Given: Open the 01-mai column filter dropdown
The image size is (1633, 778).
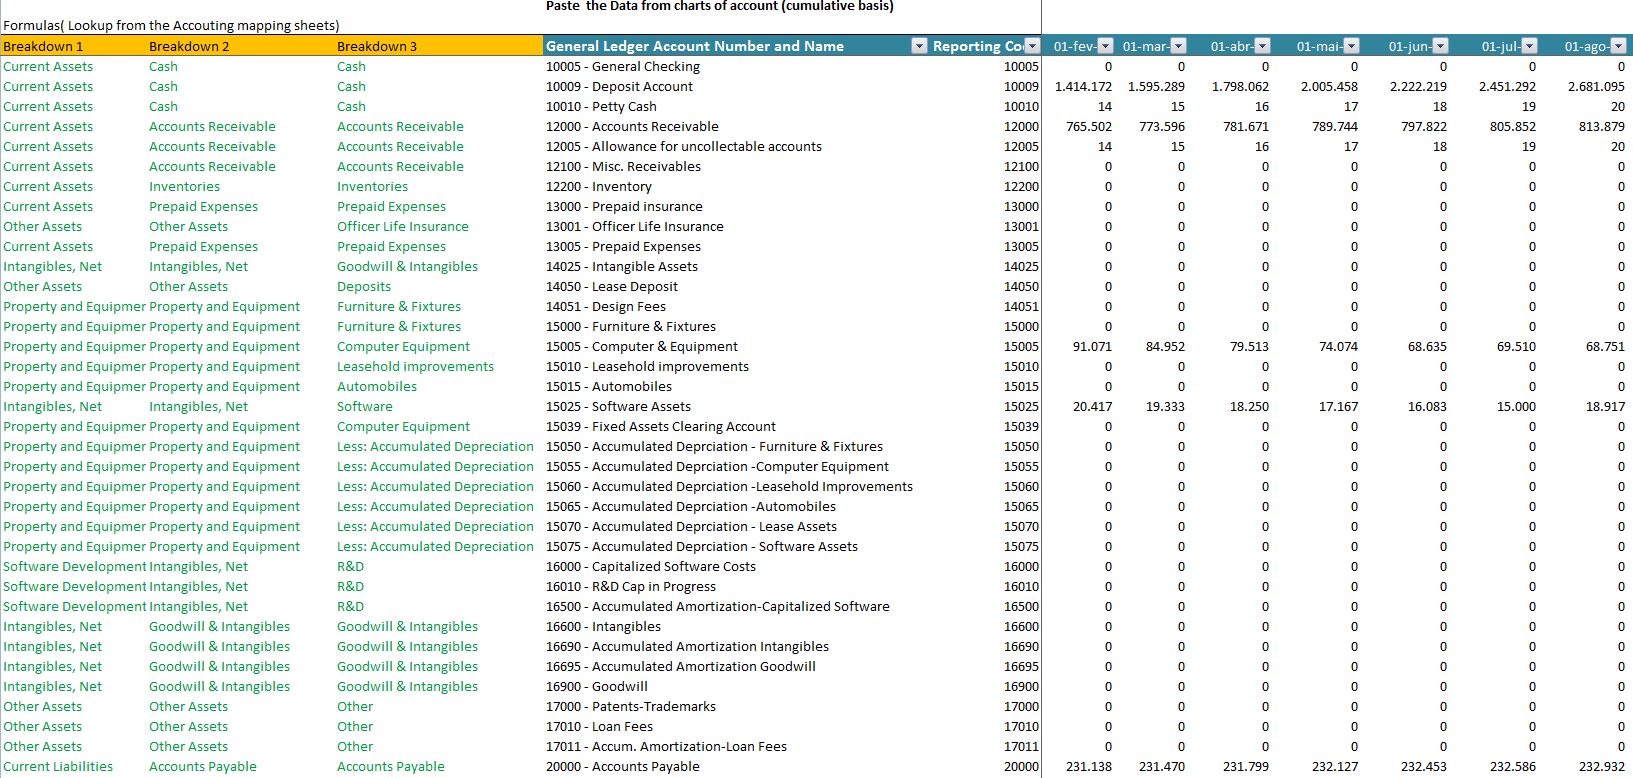Looking at the screenshot, I should click(1351, 46).
